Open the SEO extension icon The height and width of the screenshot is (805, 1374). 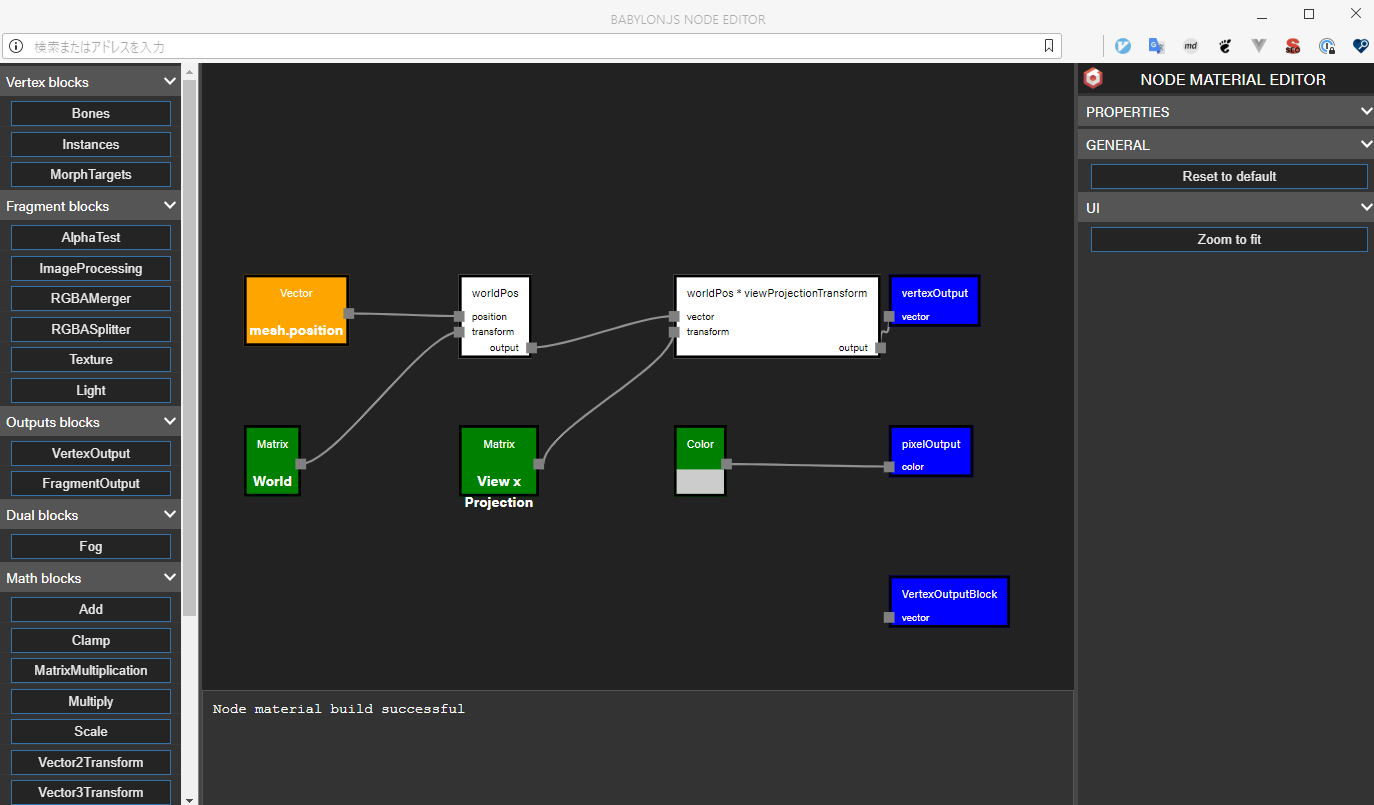coord(1293,46)
